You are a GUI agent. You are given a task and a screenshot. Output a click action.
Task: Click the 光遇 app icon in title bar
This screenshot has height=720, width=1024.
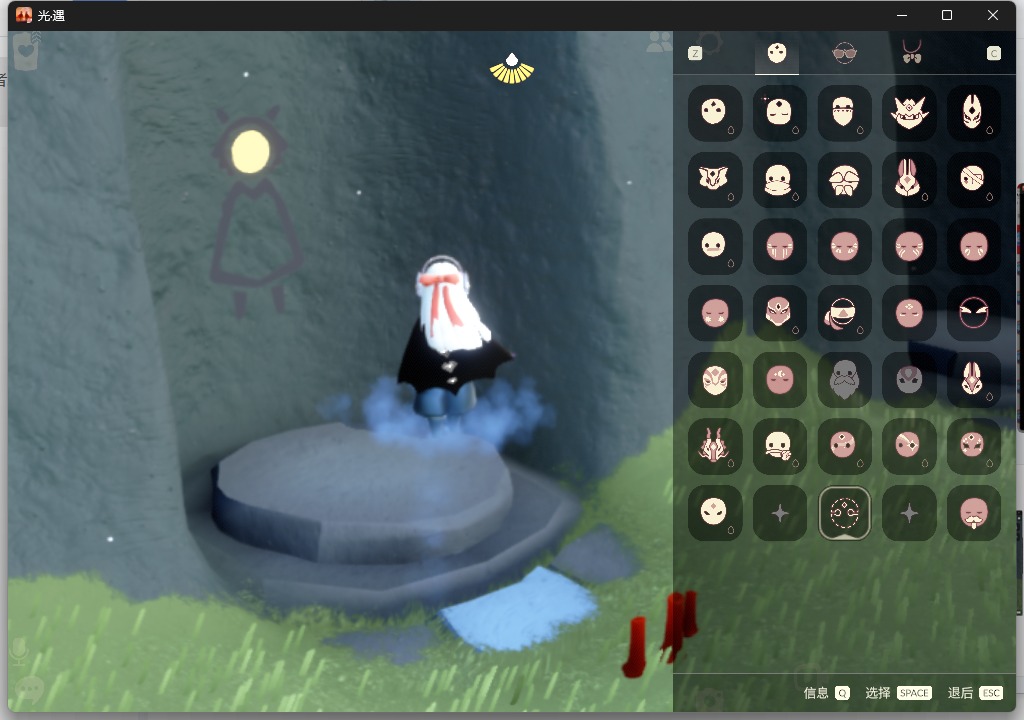tap(24, 15)
